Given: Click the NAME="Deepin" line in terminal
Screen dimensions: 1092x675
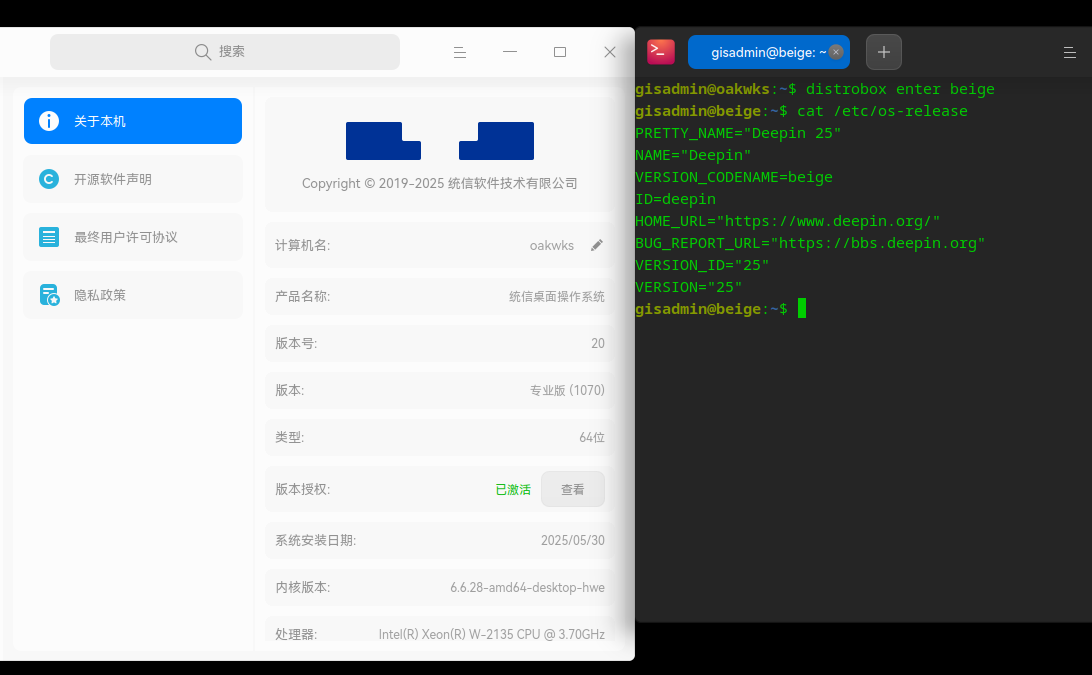Looking at the screenshot, I should [x=693, y=155].
